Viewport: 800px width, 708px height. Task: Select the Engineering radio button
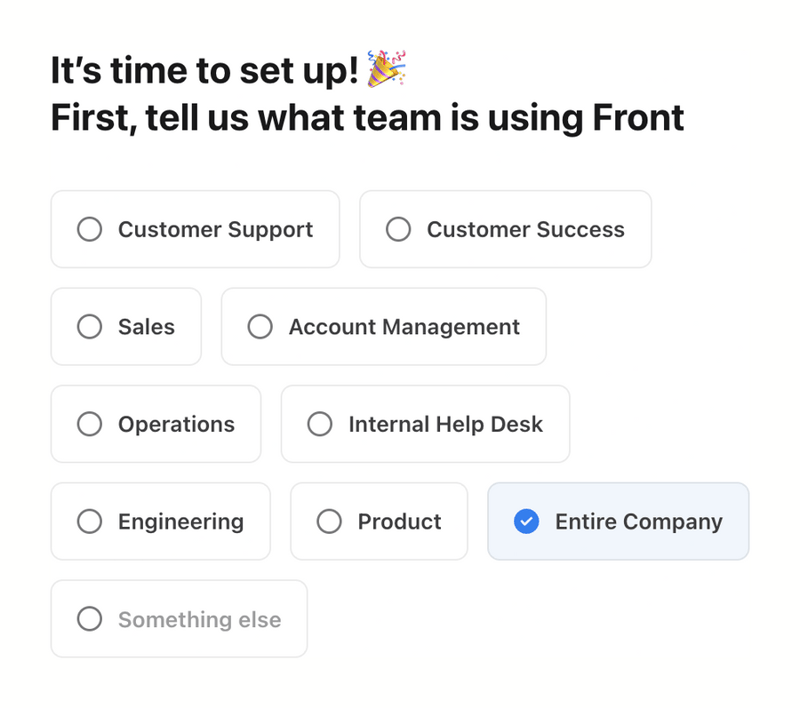pos(90,521)
